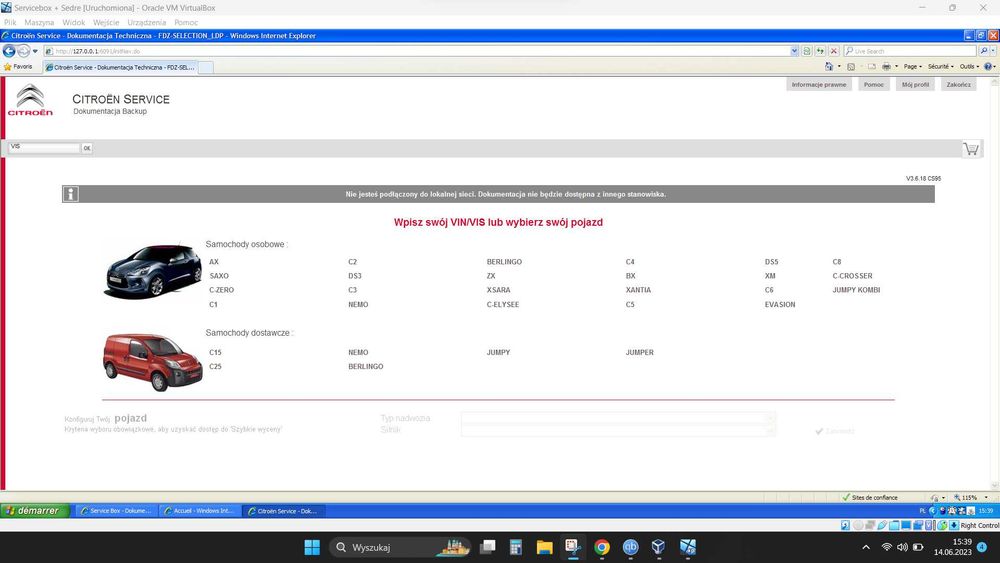Image resolution: width=1000 pixels, height=563 pixels.
Task: Open the Outils dropdown in IE
Action: coord(969,66)
